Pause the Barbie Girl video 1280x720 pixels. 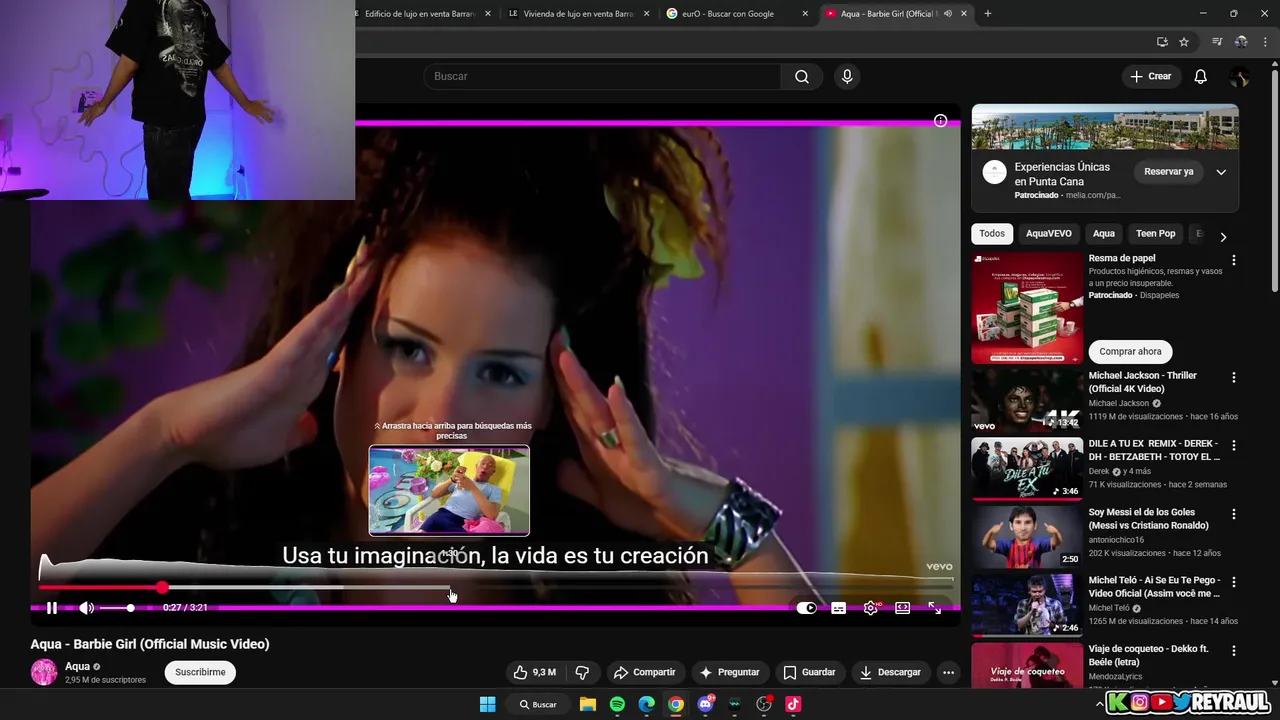(52, 608)
